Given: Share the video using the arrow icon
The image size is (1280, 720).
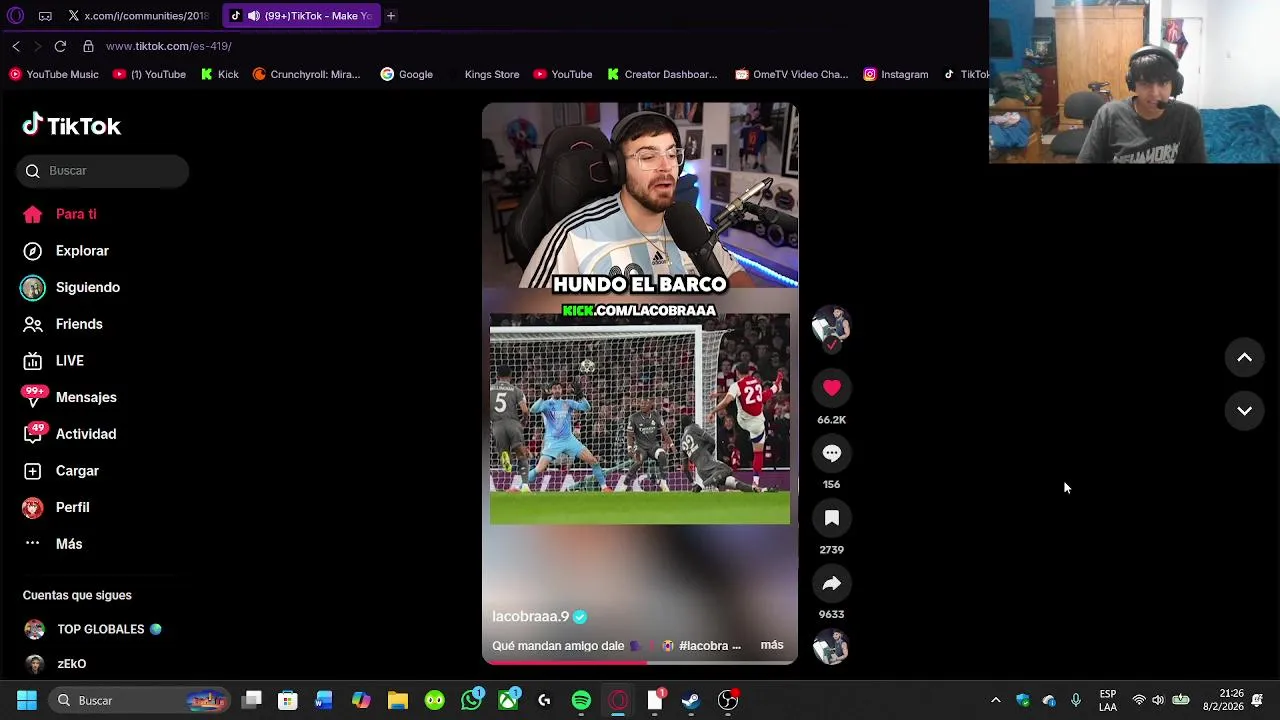Looking at the screenshot, I should tap(831, 583).
